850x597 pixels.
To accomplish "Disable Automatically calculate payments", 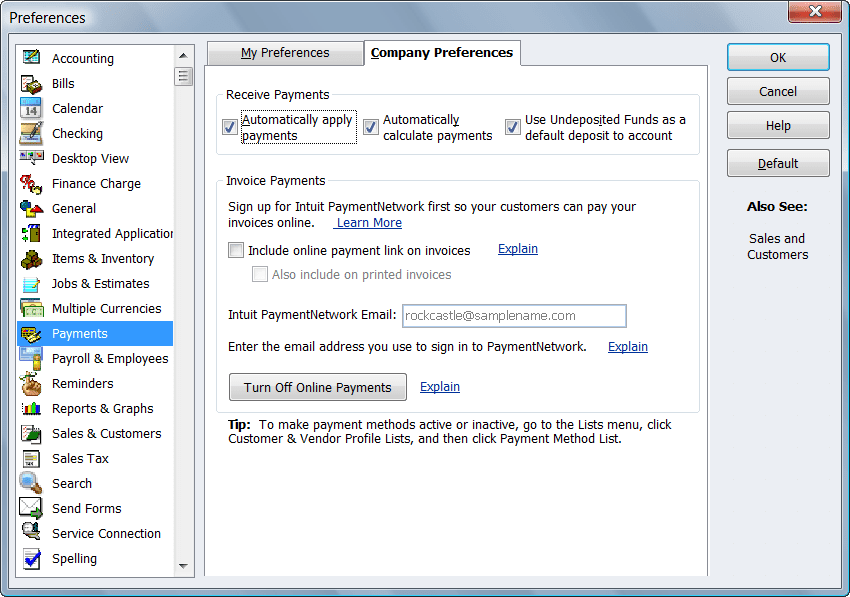I will click(370, 127).
